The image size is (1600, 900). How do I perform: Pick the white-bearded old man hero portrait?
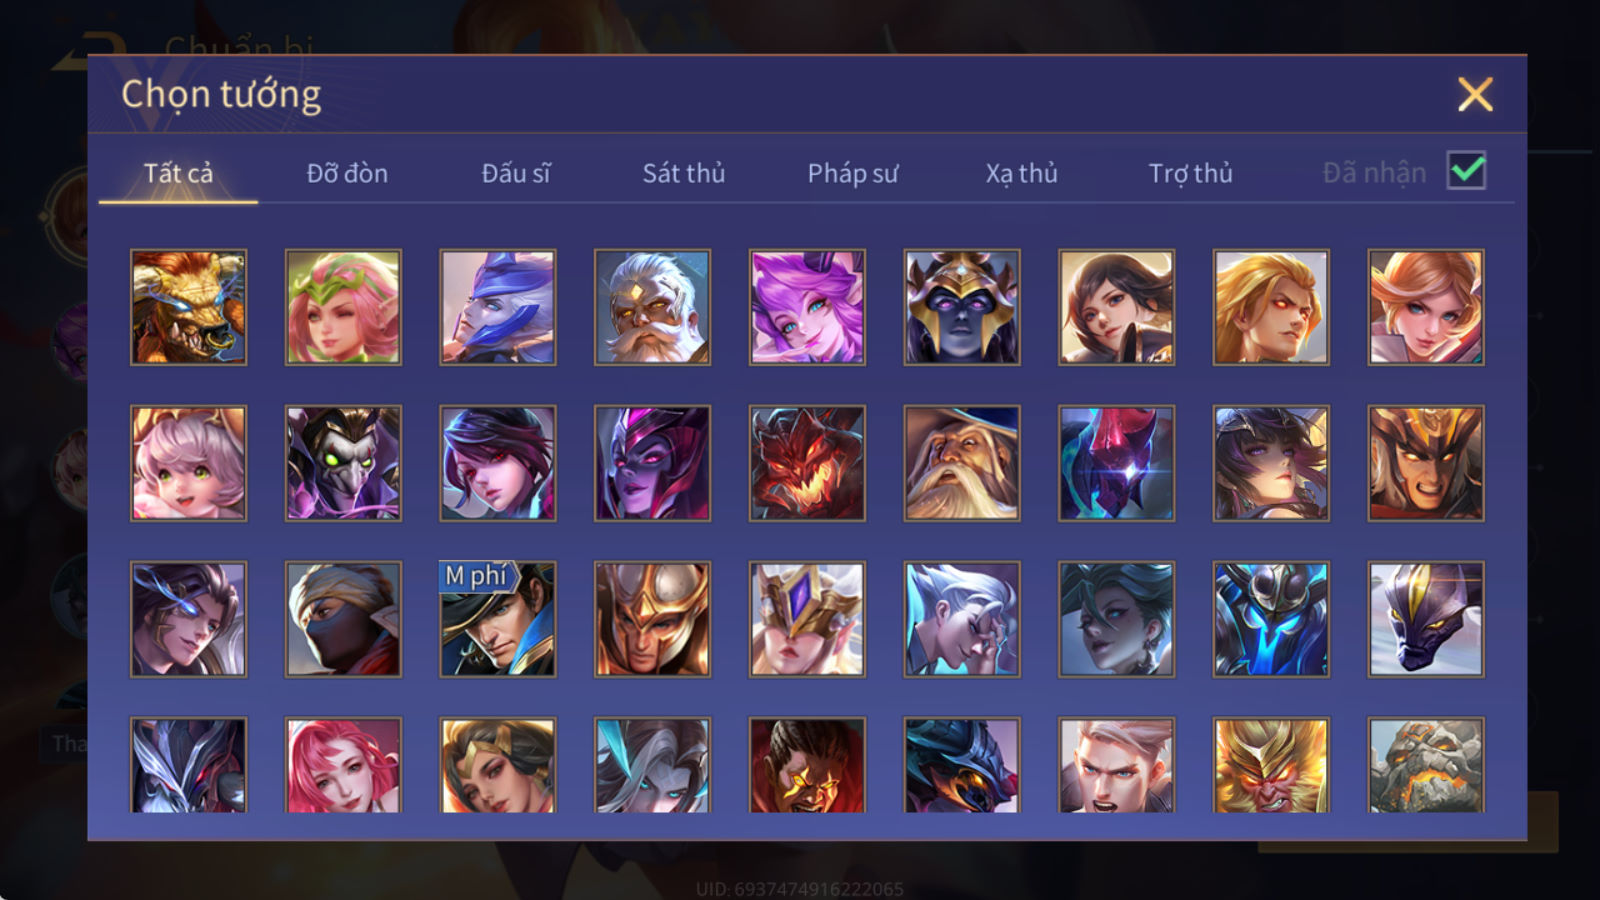[652, 307]
